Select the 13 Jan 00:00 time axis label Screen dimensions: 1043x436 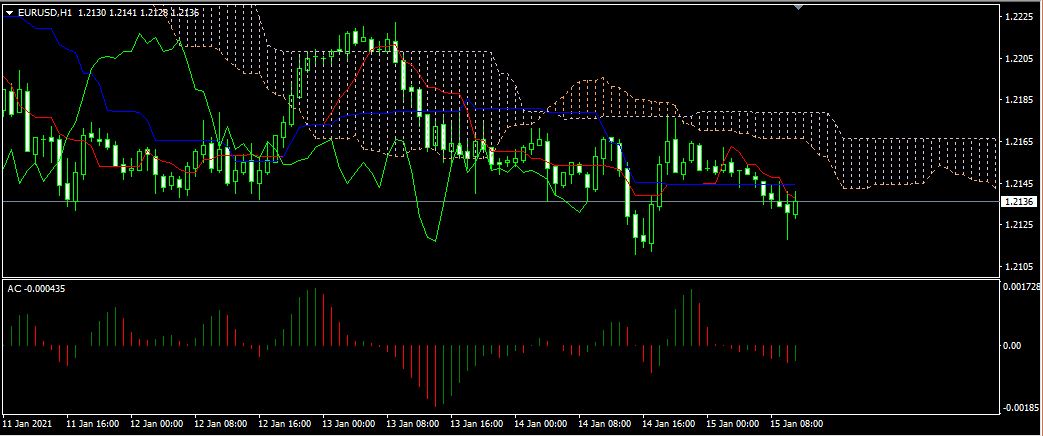tap(350, 424)
